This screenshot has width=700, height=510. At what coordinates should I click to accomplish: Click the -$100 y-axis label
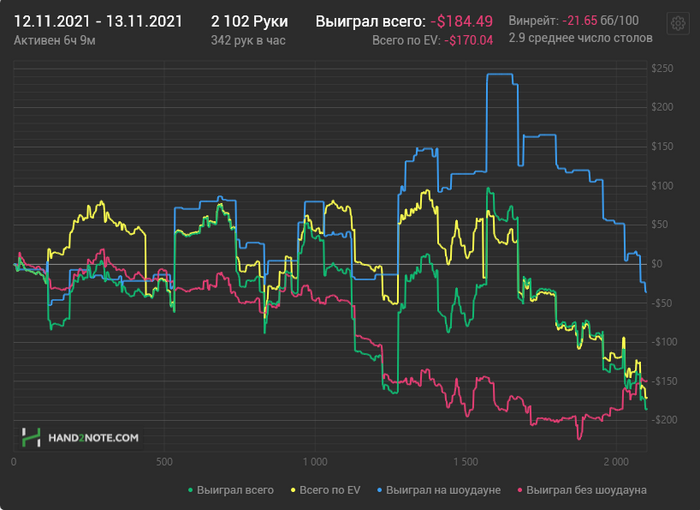(x=664, y=342)
